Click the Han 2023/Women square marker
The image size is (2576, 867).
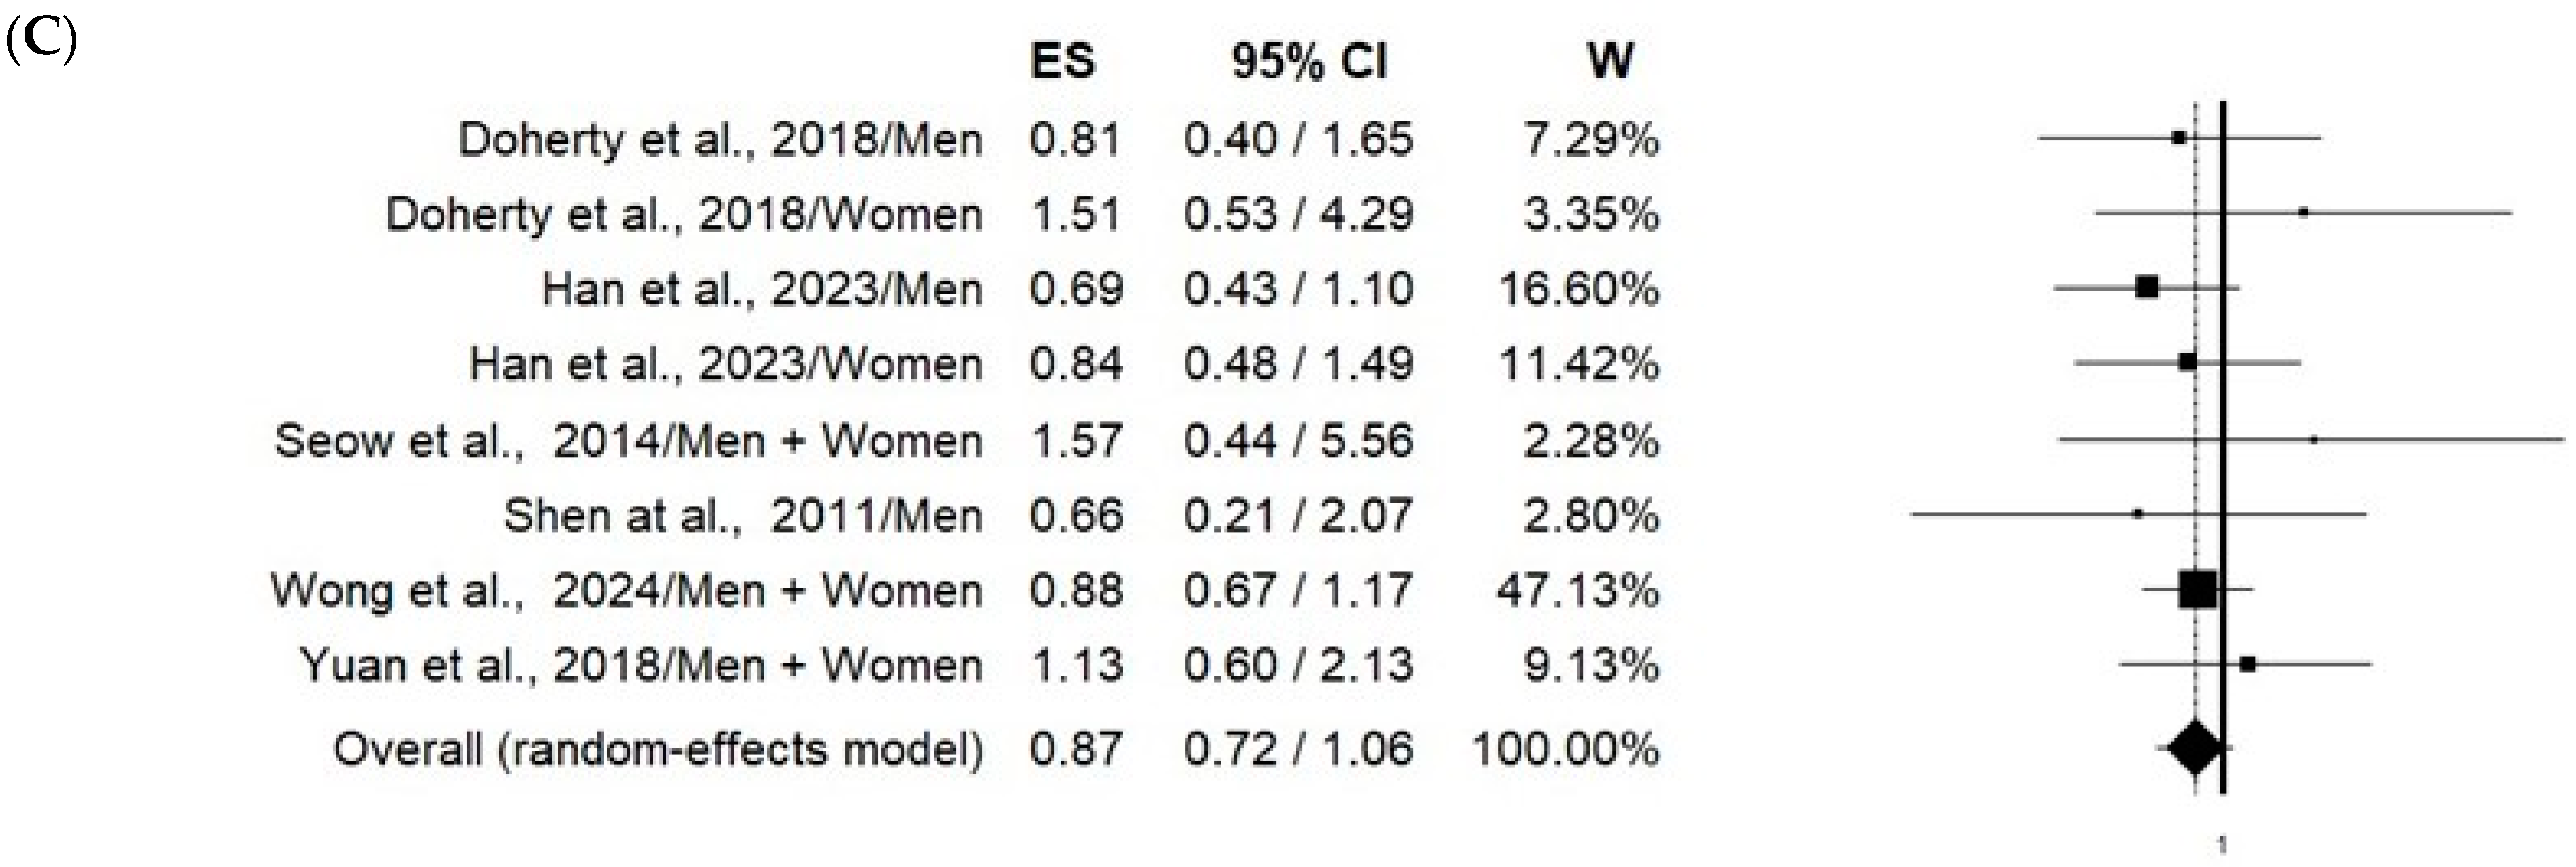[2187, 361]
